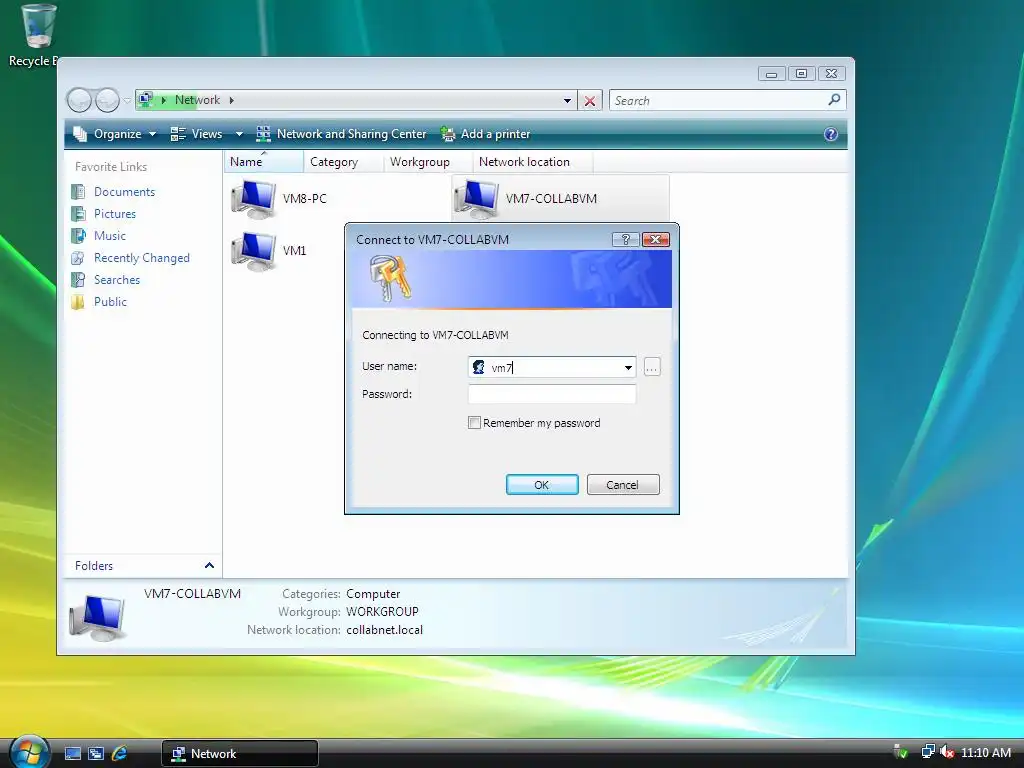Go back with the Explorer Back arrow
1024x768 pixels.
click(79, 100)
